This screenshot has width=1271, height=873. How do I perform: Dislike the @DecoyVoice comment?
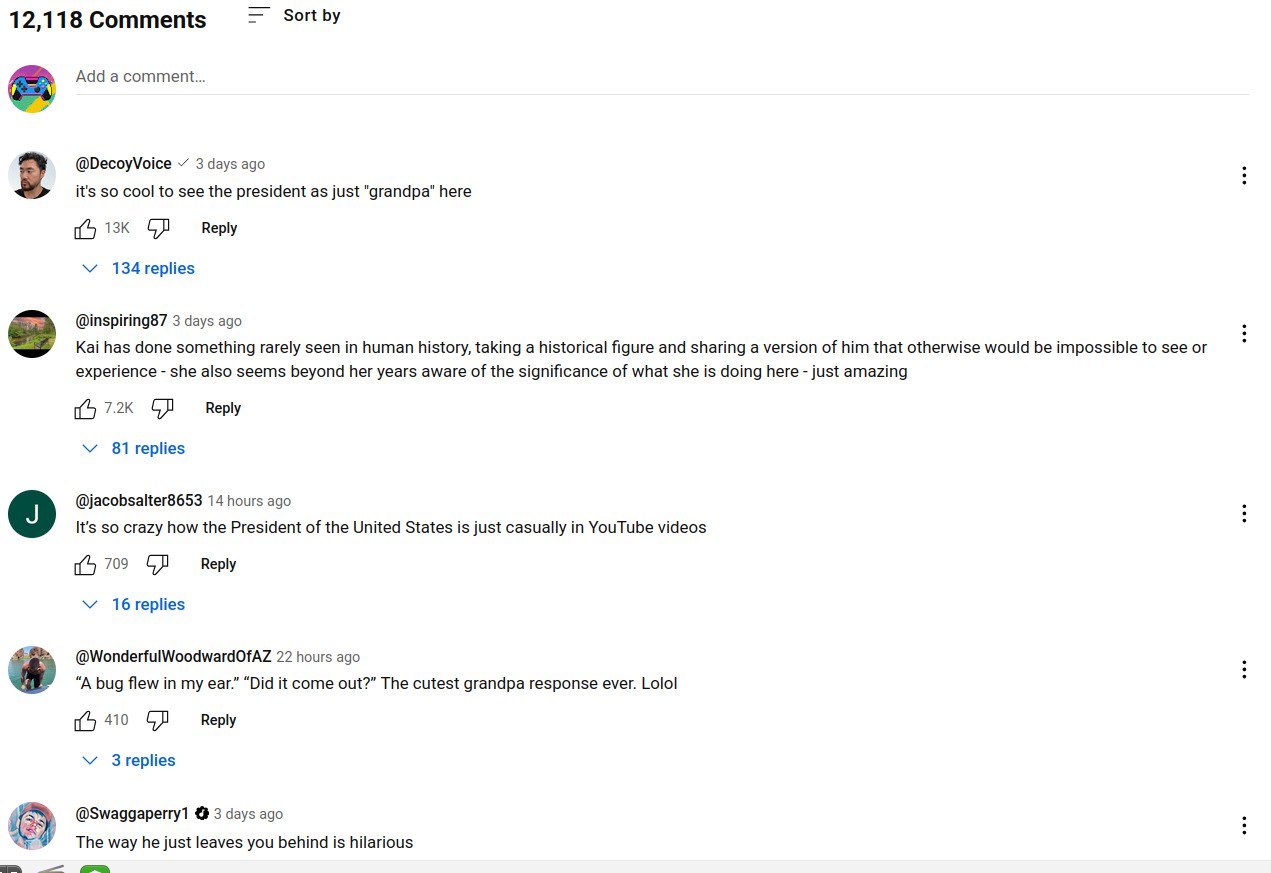pos(158,228)
